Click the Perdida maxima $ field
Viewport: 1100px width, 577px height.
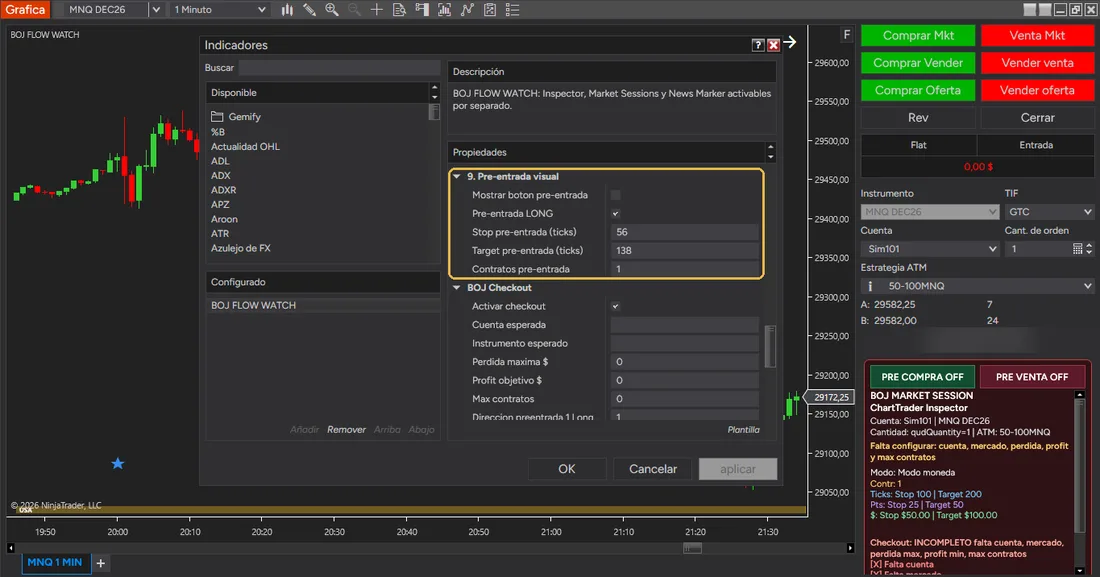(684, 362)
